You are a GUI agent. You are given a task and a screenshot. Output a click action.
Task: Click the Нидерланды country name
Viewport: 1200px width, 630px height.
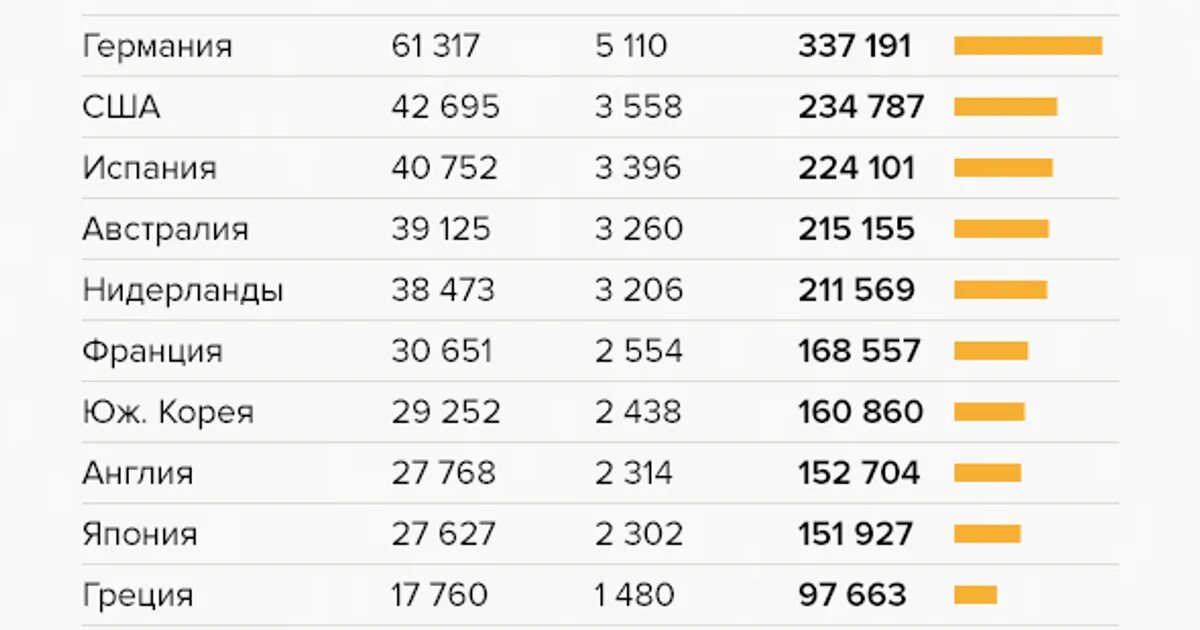point(183,290)
